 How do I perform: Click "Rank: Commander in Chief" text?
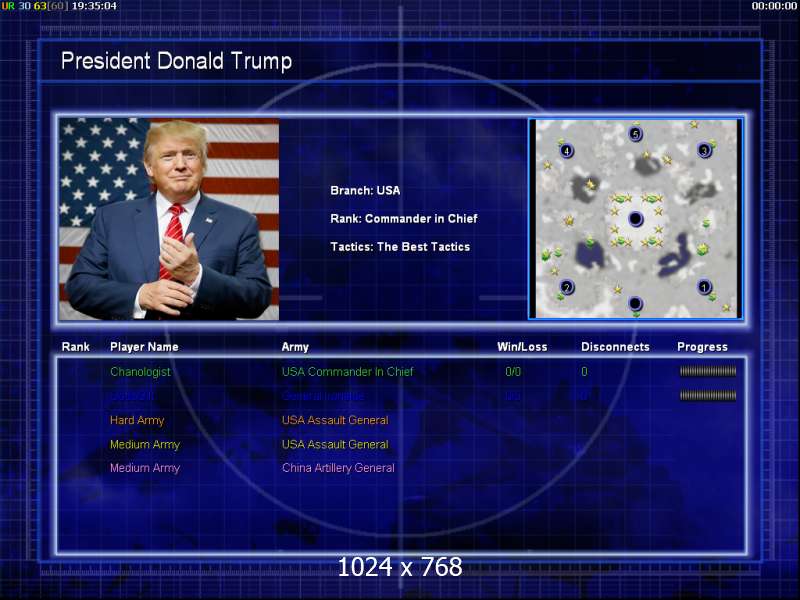point(404,218)
